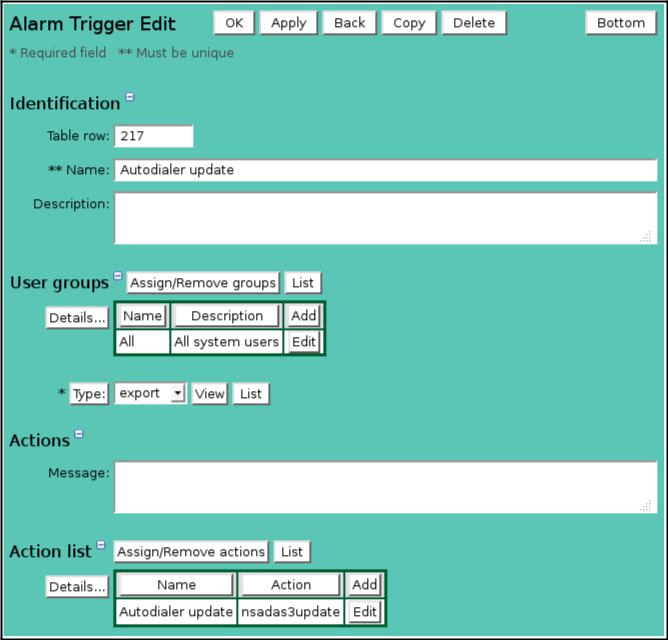Open the Type dropdown showing export

150,393
